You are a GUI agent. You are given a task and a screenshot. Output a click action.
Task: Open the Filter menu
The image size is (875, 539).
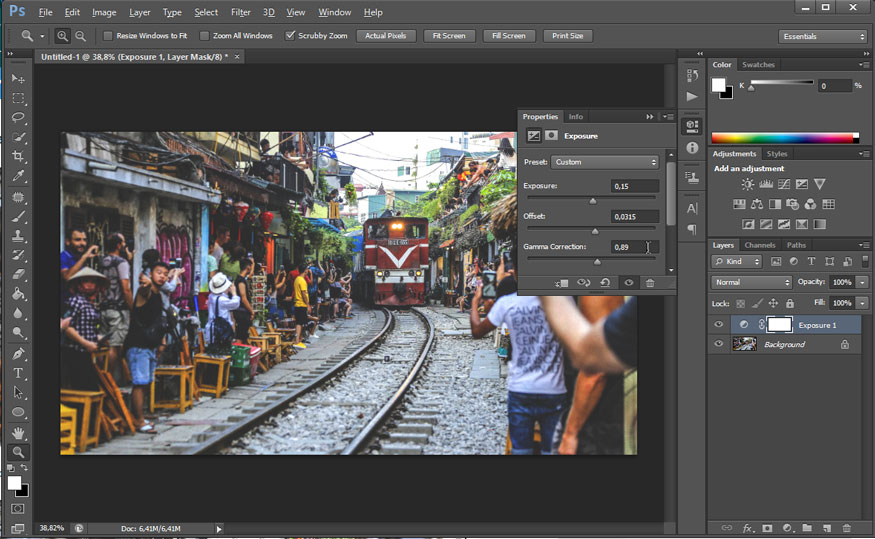(x=241, y=12)
